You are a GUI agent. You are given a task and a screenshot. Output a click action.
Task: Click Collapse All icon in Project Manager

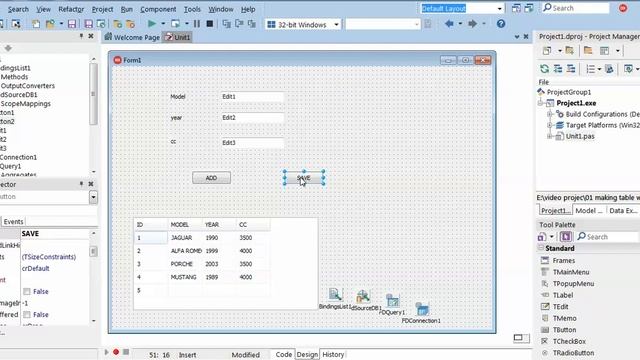571,69
